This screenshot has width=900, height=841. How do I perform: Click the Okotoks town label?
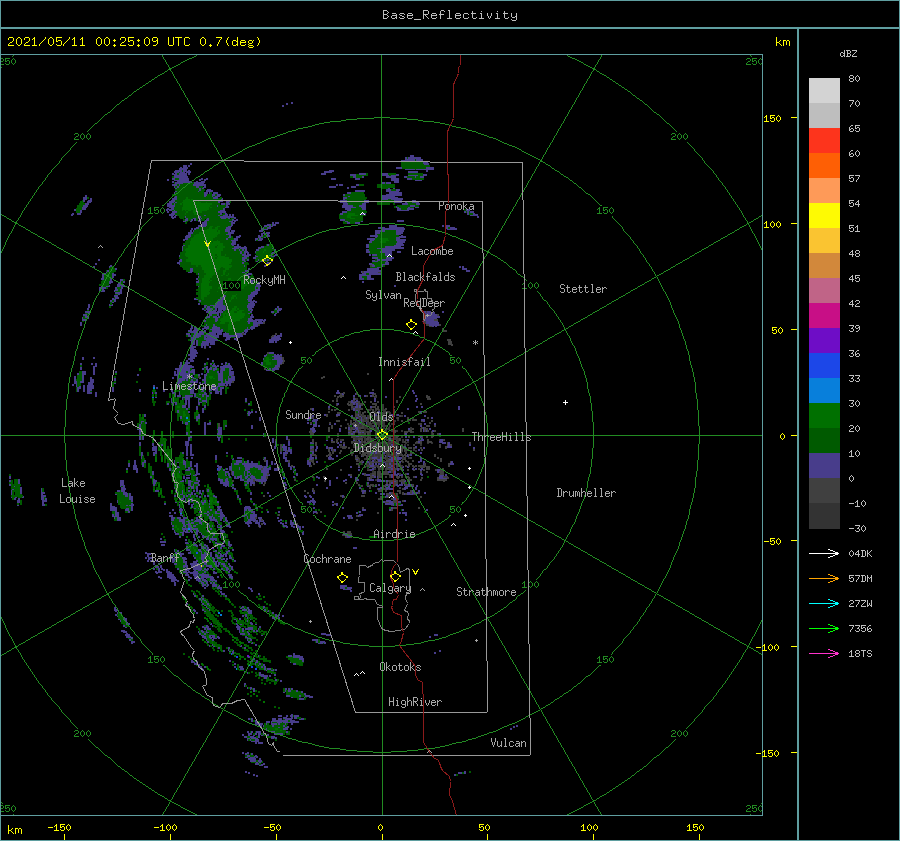tap(400, 666)
